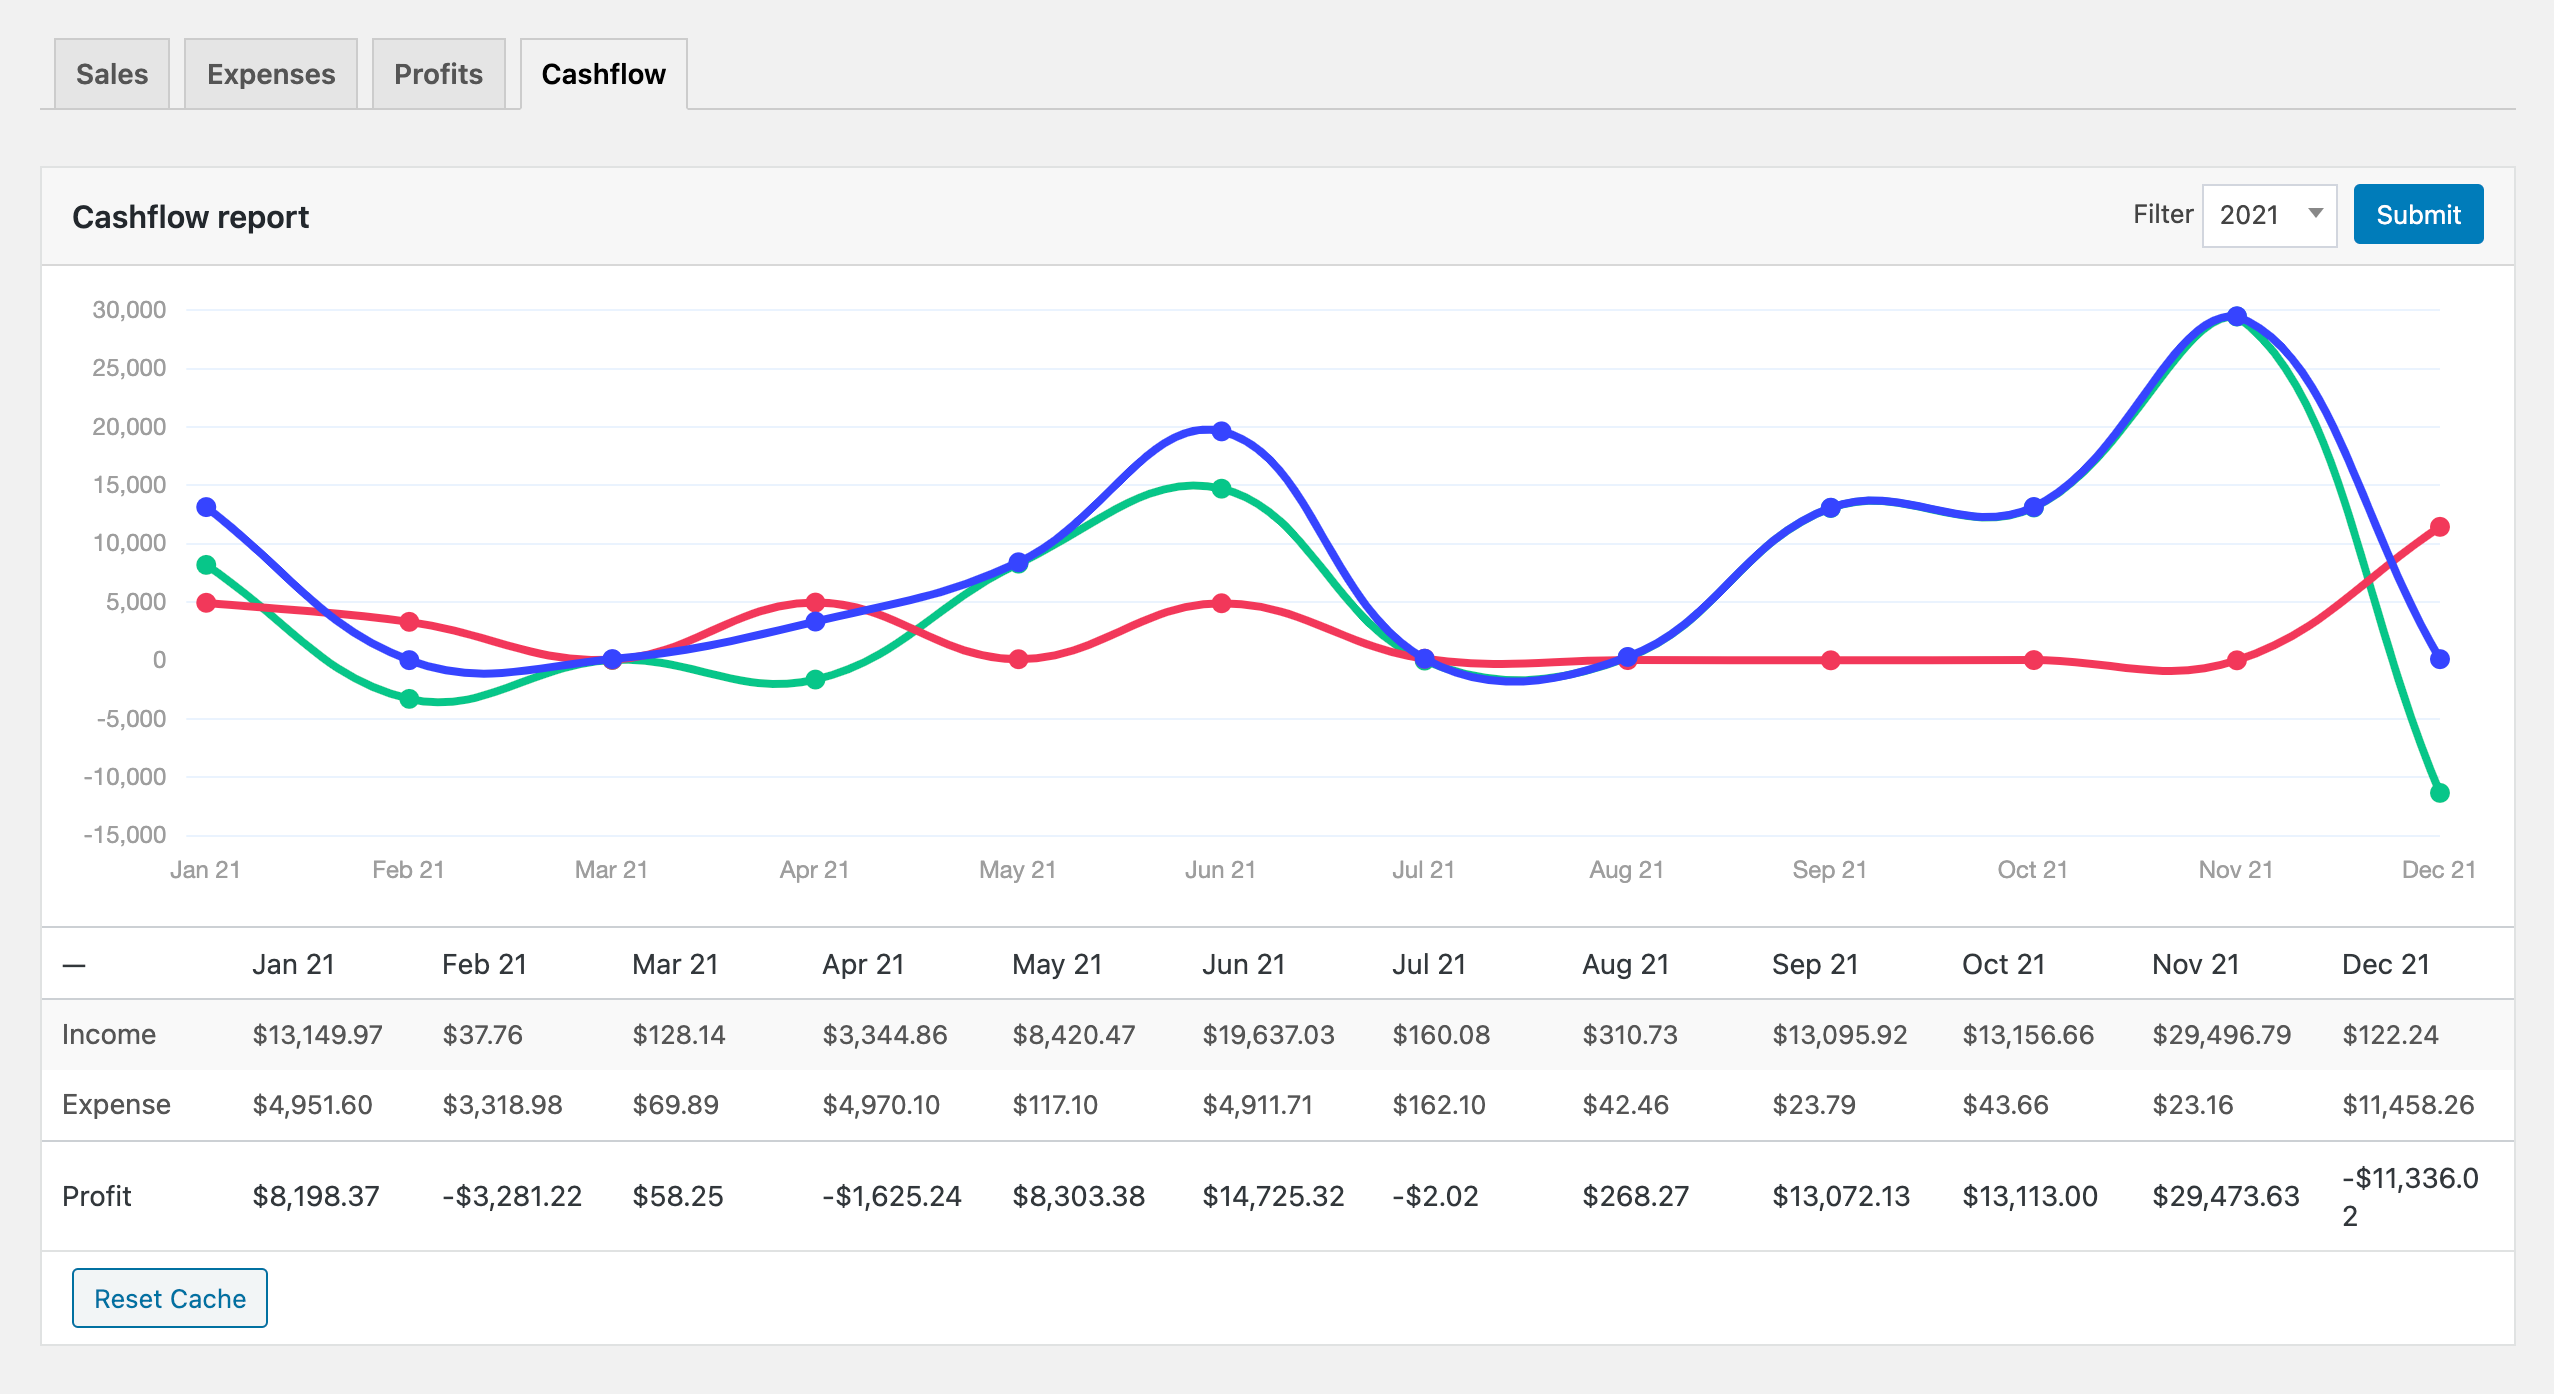Click the green profit point at Apr 21
Screen dimensions: 2554x1394
tap(815, 679)
